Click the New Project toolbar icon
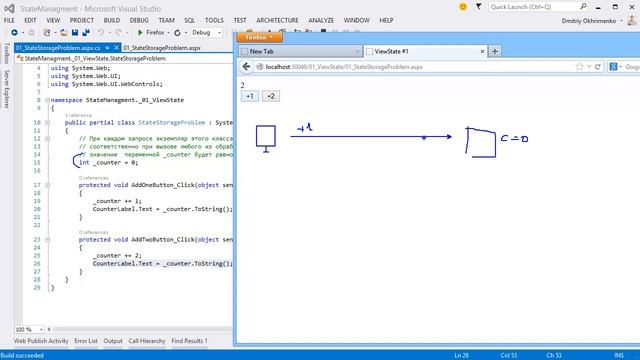The image size is (640, 360). (x=47, y=32)
